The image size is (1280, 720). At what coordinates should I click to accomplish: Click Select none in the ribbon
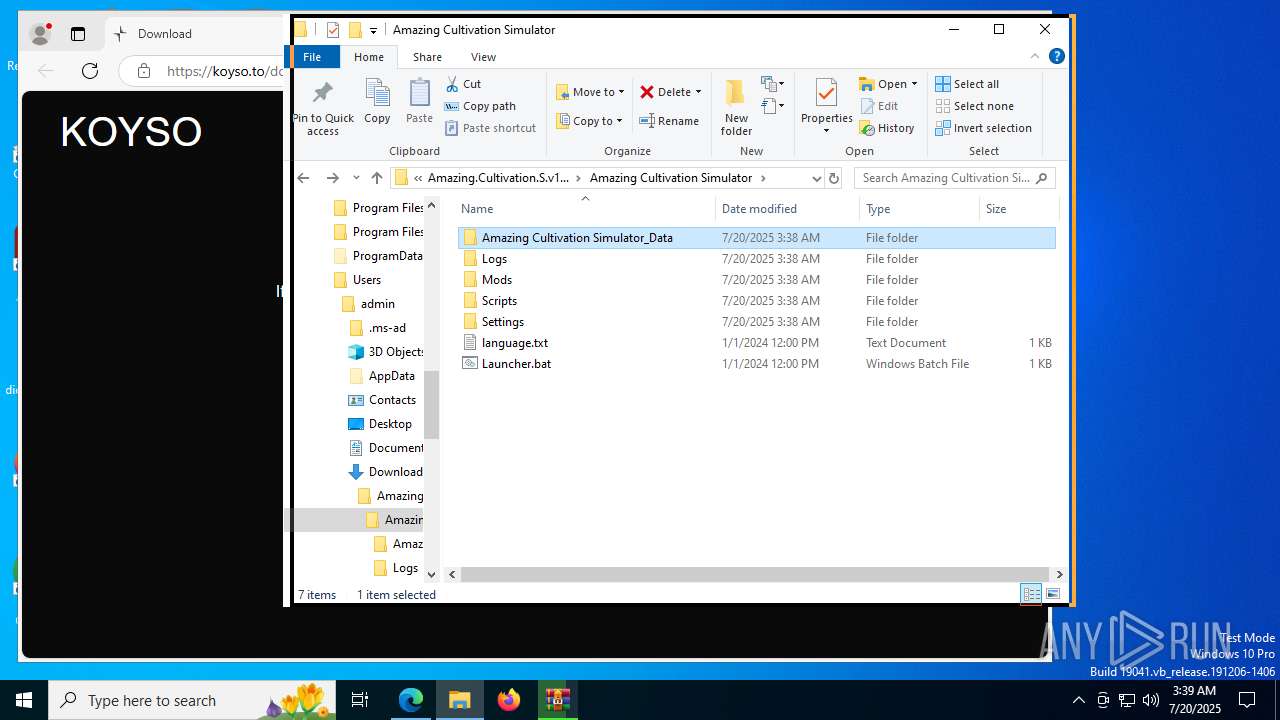click(974, 106)
